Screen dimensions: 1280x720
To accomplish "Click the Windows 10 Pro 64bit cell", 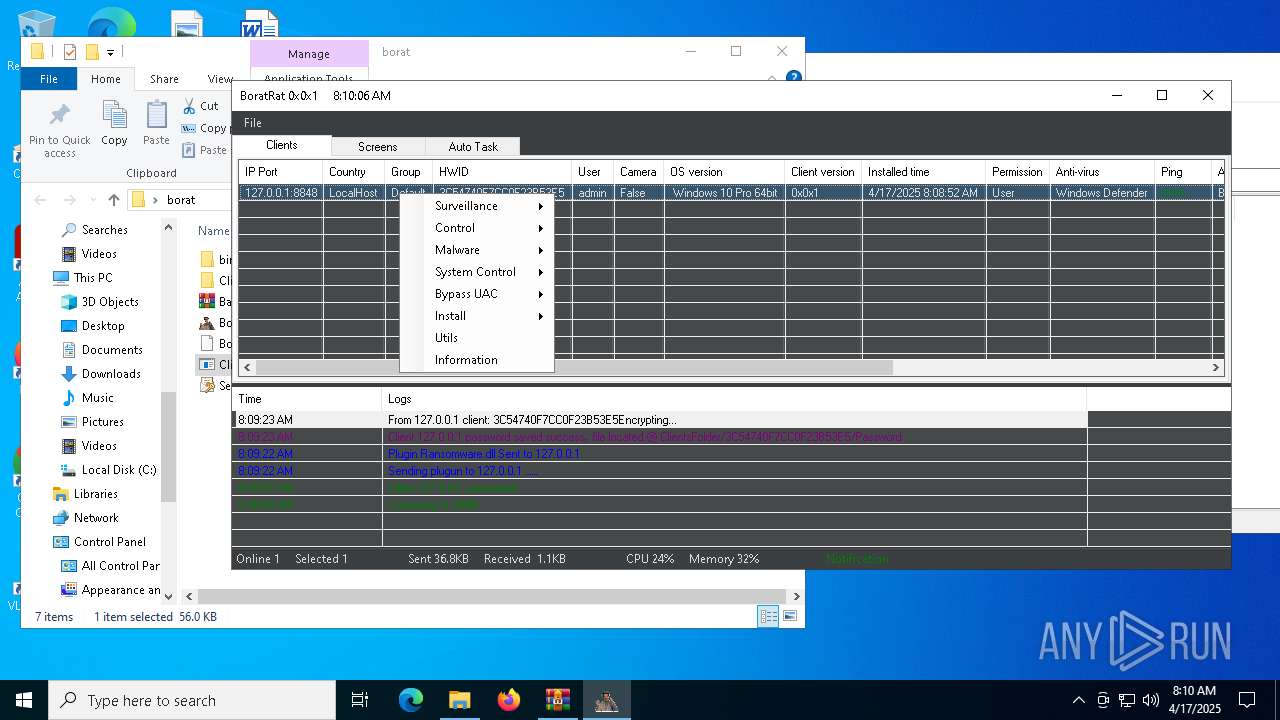I will [x=725, y=193].
